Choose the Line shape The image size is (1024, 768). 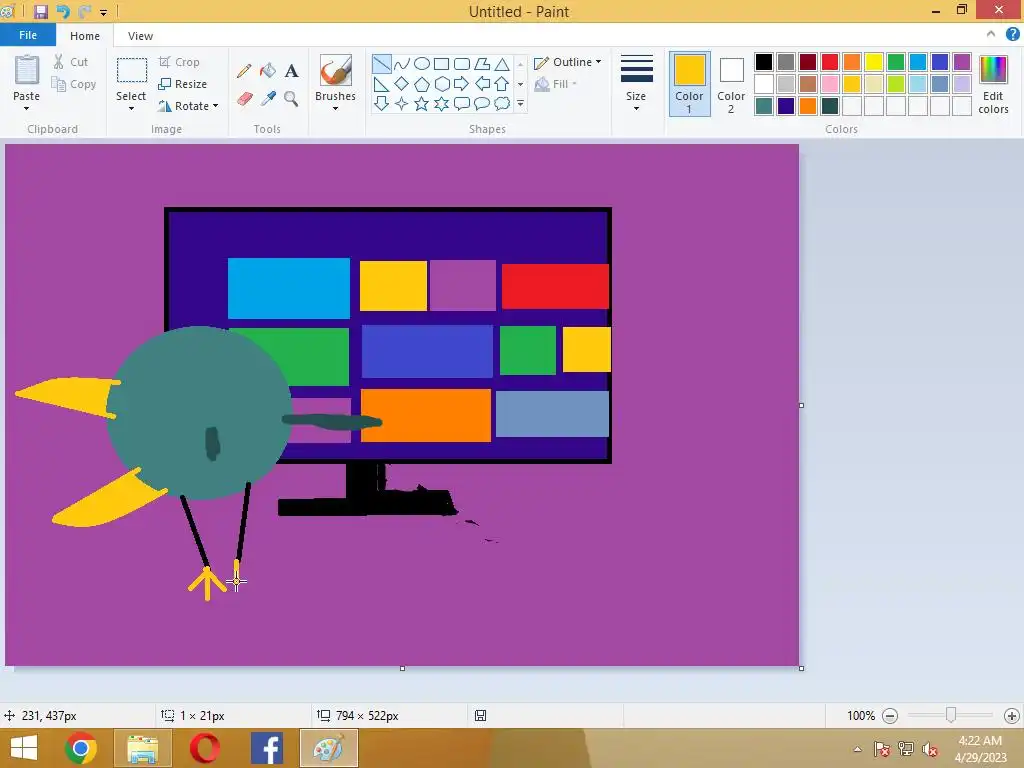pos(381,63)
